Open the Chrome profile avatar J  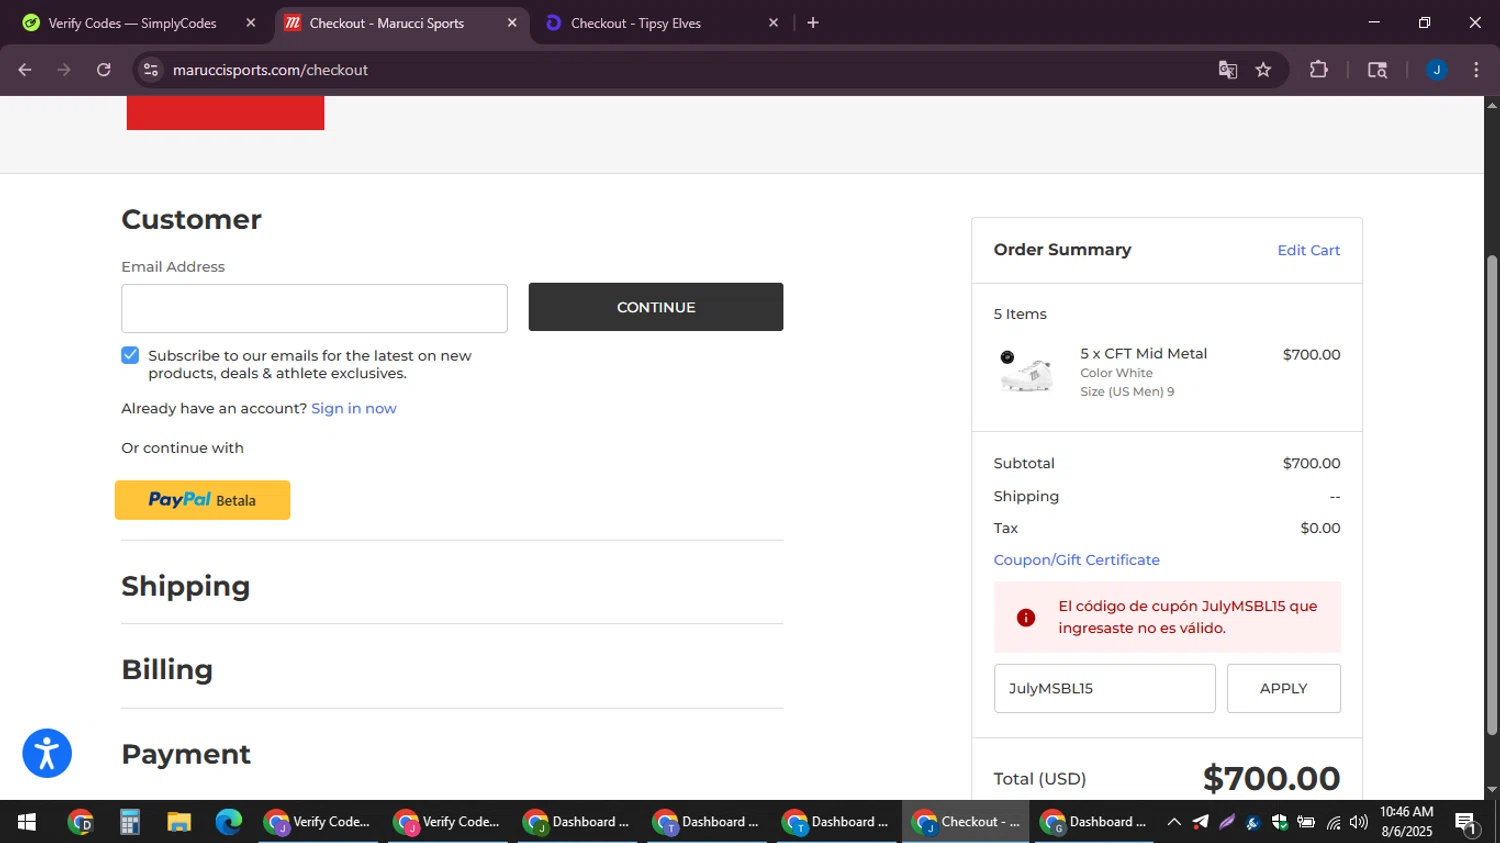click(1436, 70)
